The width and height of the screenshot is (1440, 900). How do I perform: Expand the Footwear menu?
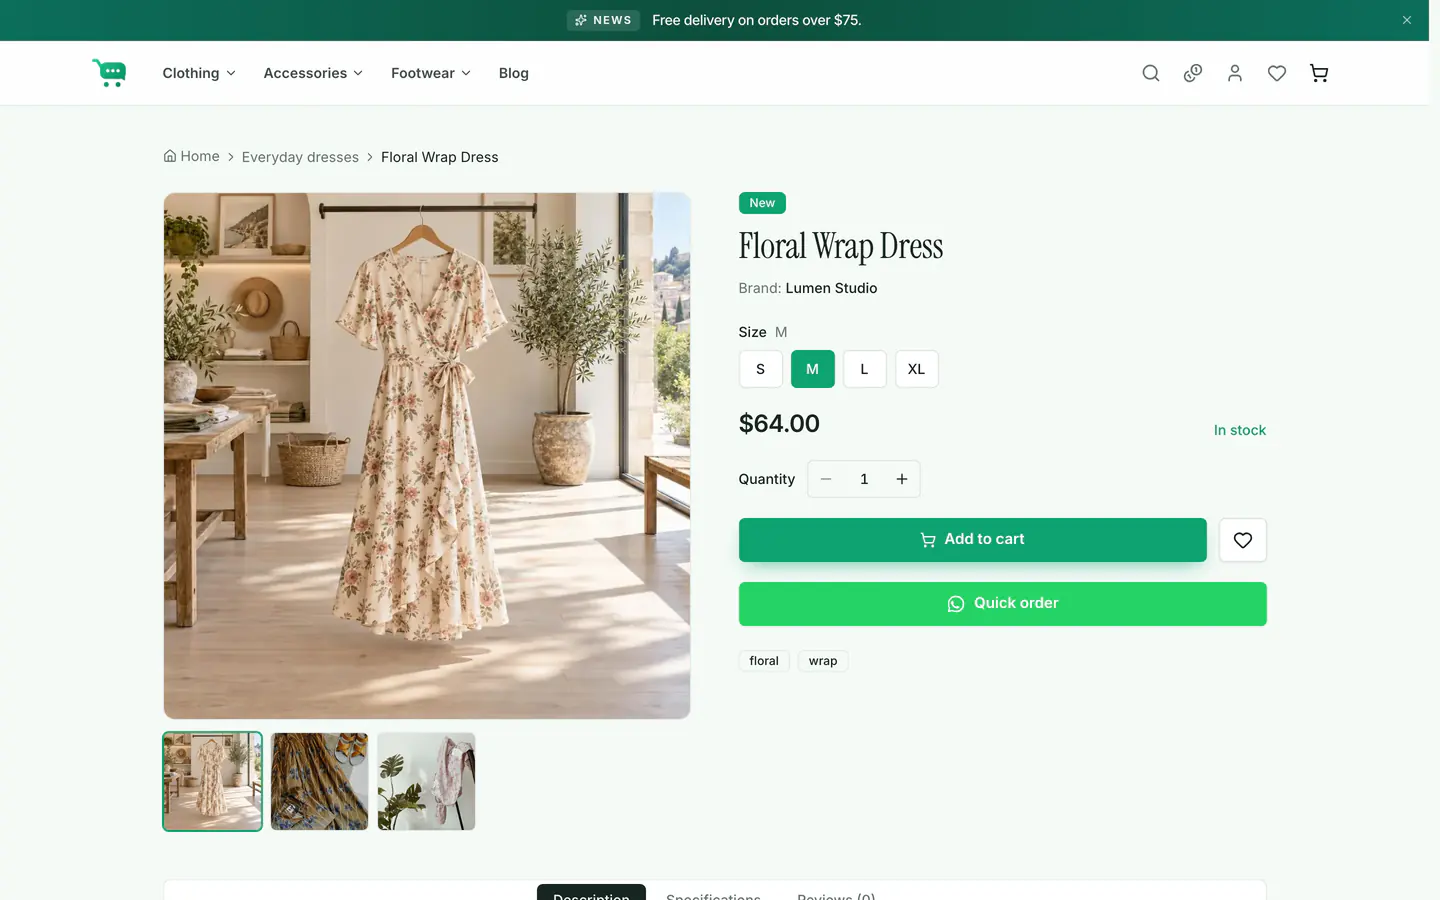[x=431, y=73]
